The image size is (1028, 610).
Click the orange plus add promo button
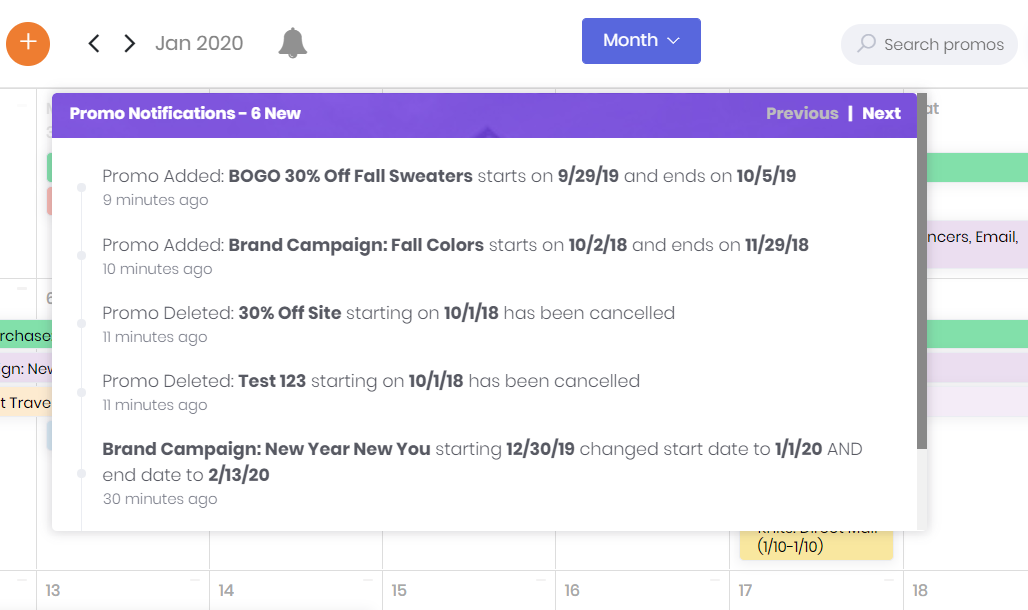(28, 43)
